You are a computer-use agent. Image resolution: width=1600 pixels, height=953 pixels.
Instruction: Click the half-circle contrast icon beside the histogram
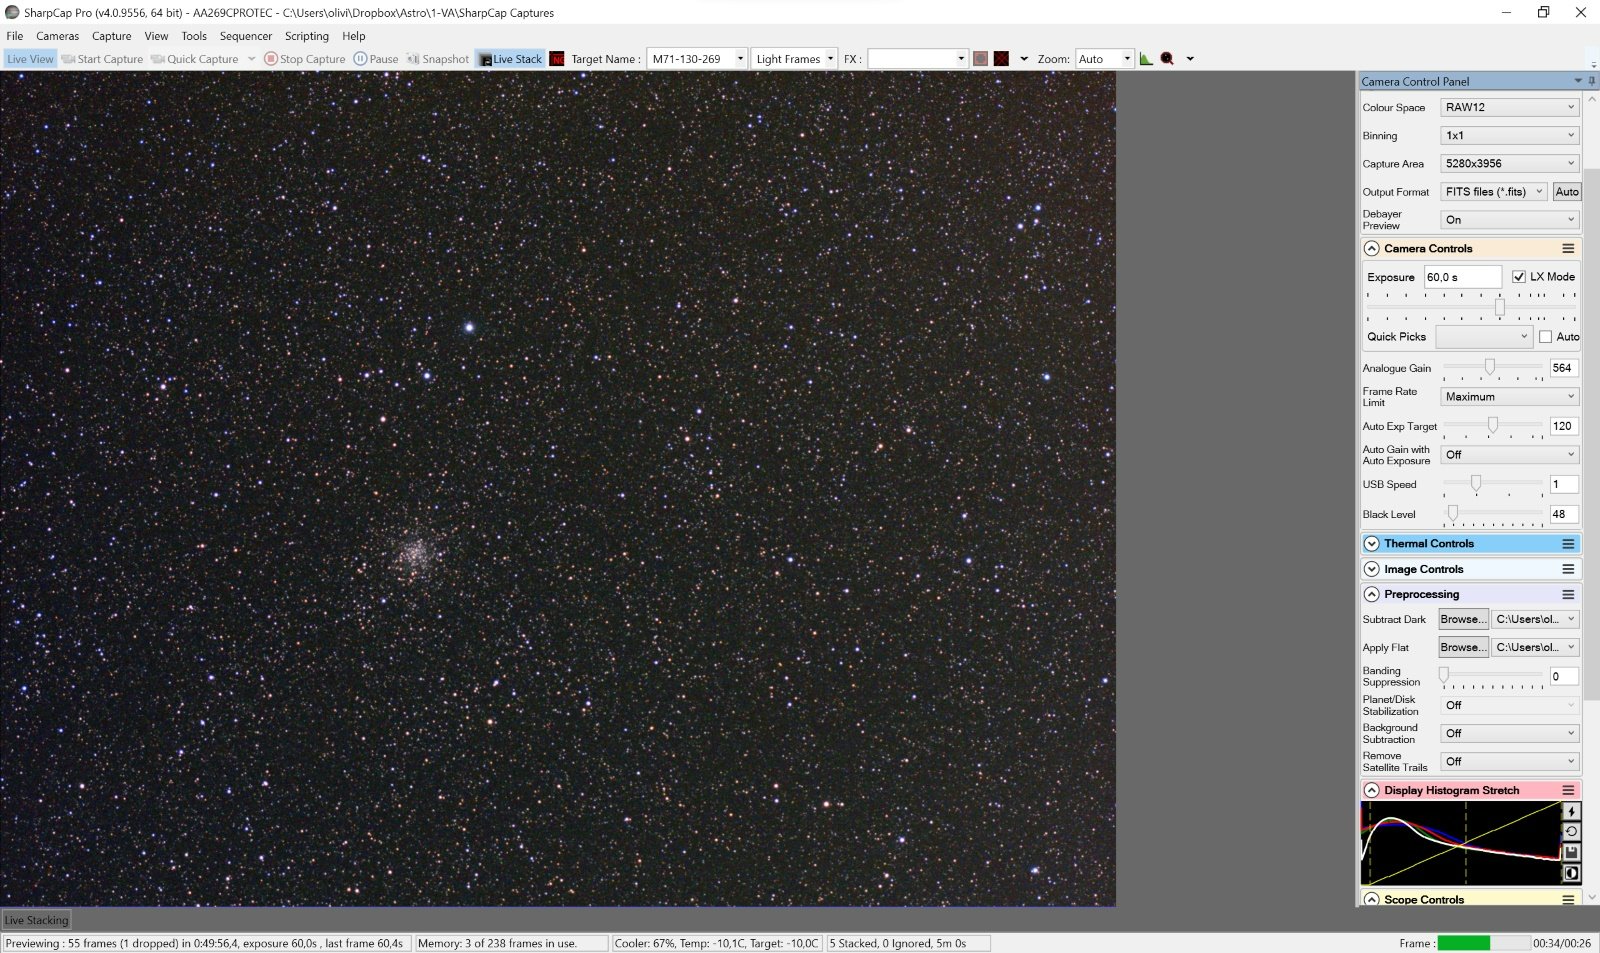pos(1571,873)
